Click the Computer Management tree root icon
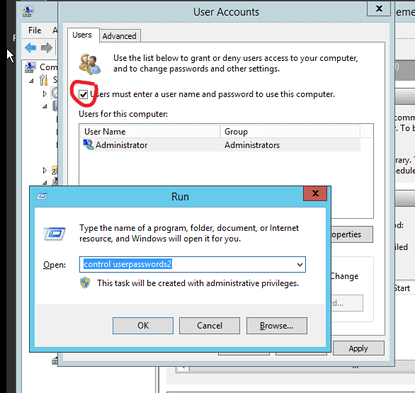415x393 pixels. pos(30,67)
